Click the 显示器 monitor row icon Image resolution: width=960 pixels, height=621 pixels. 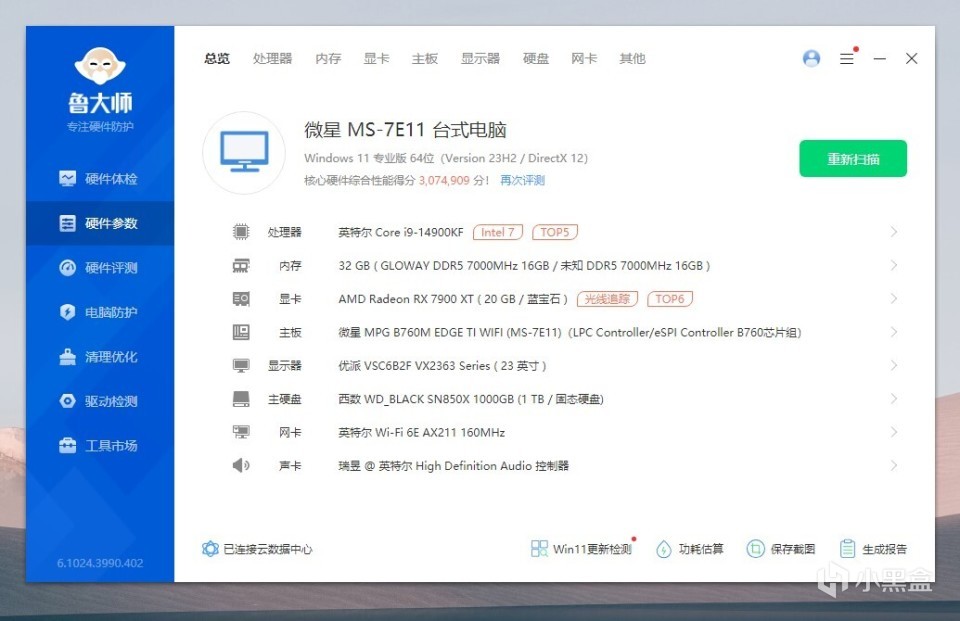pos(241,366)
